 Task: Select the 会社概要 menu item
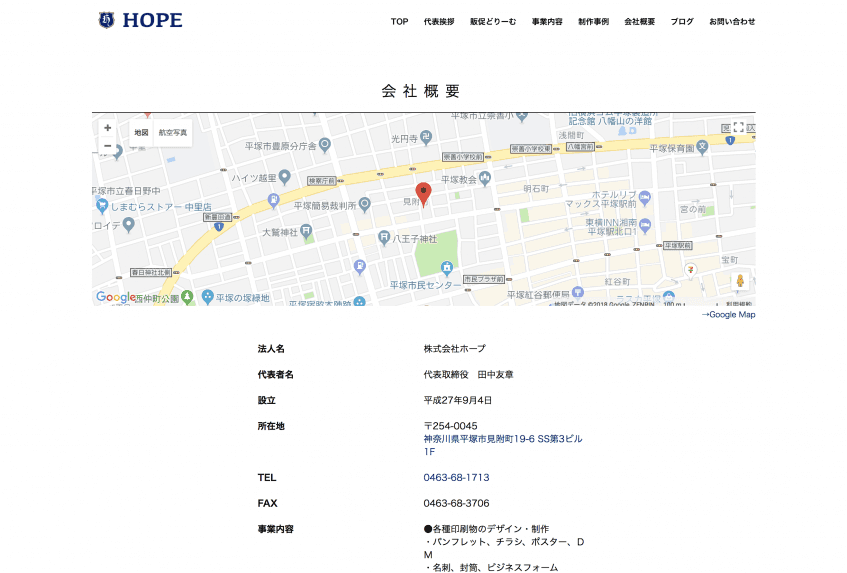640,22
